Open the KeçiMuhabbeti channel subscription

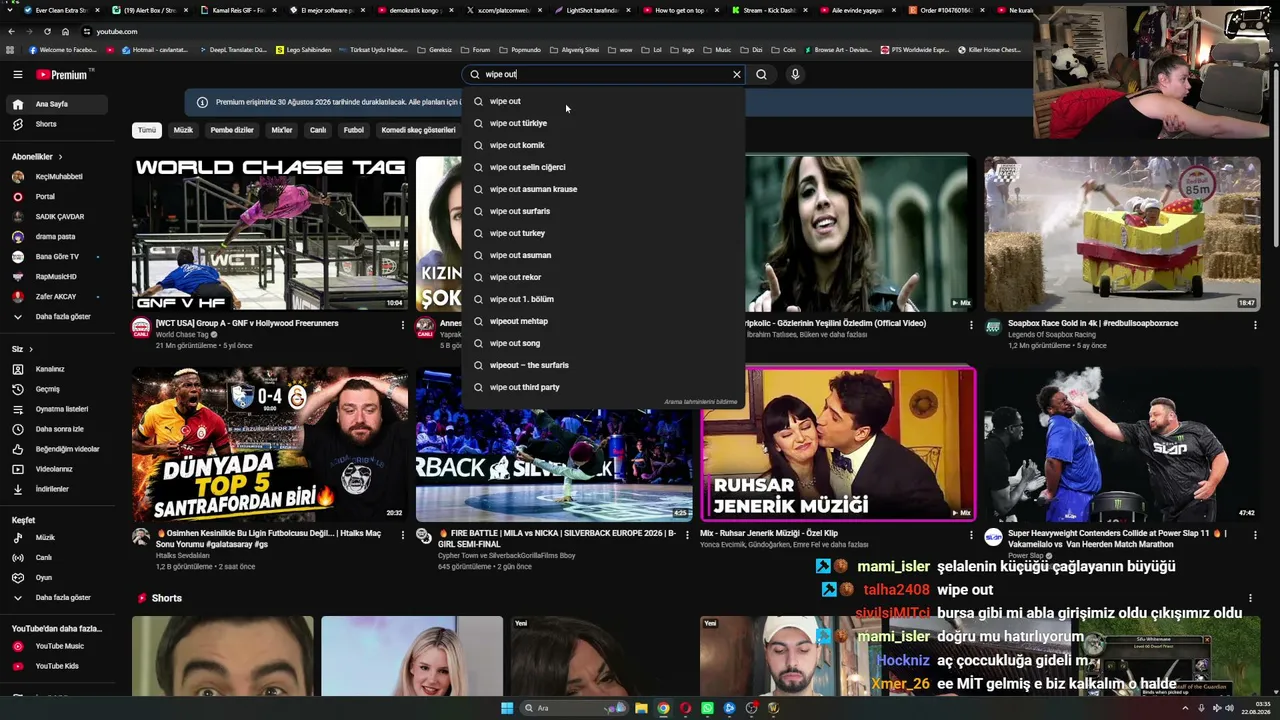(56, 177)
